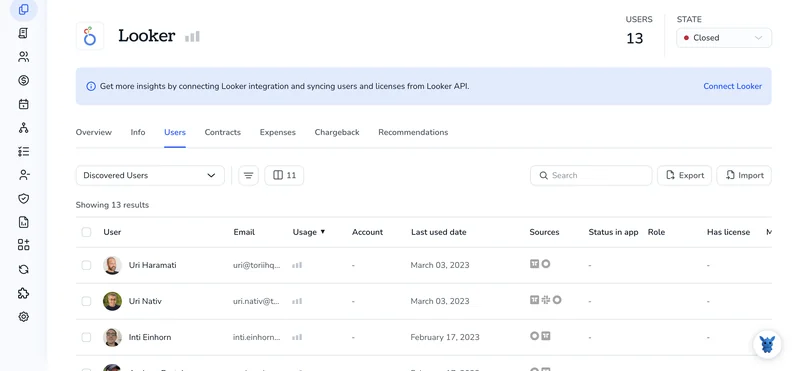Screen dimensions: 800x371
Task: Click the blue monster chat widget
Action: pos(767,344)
